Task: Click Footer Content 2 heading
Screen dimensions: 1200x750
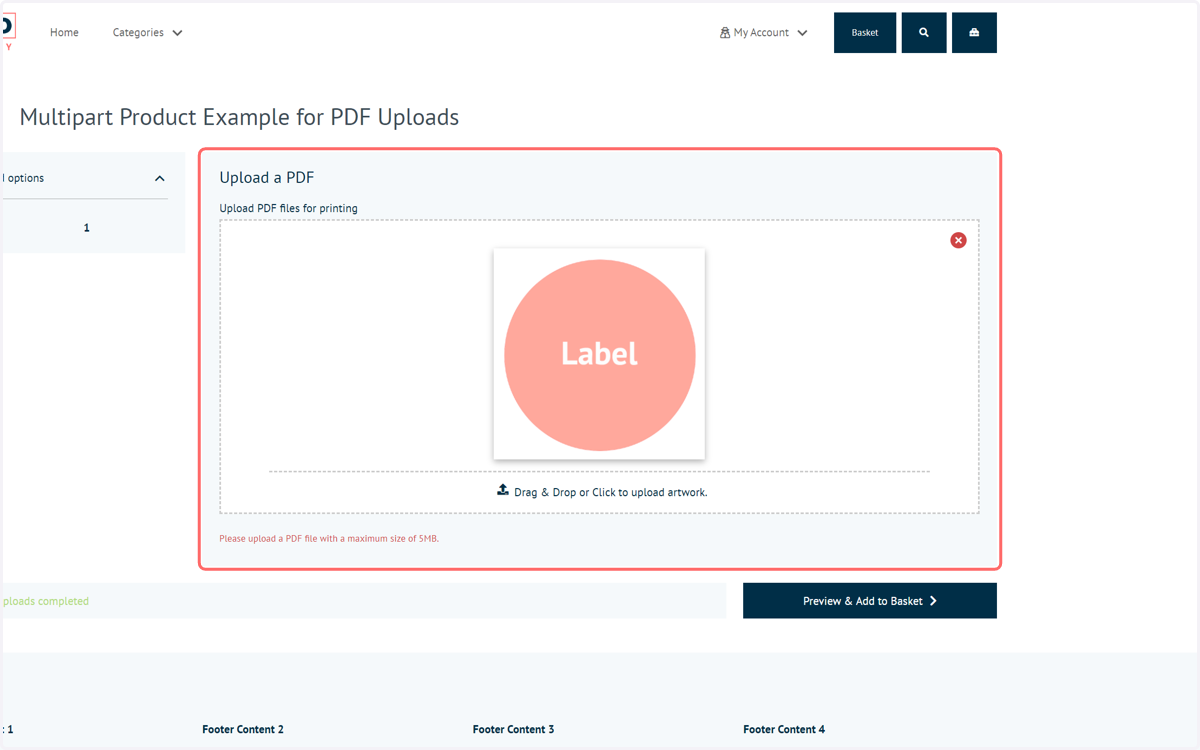Action: click(243, 730)
